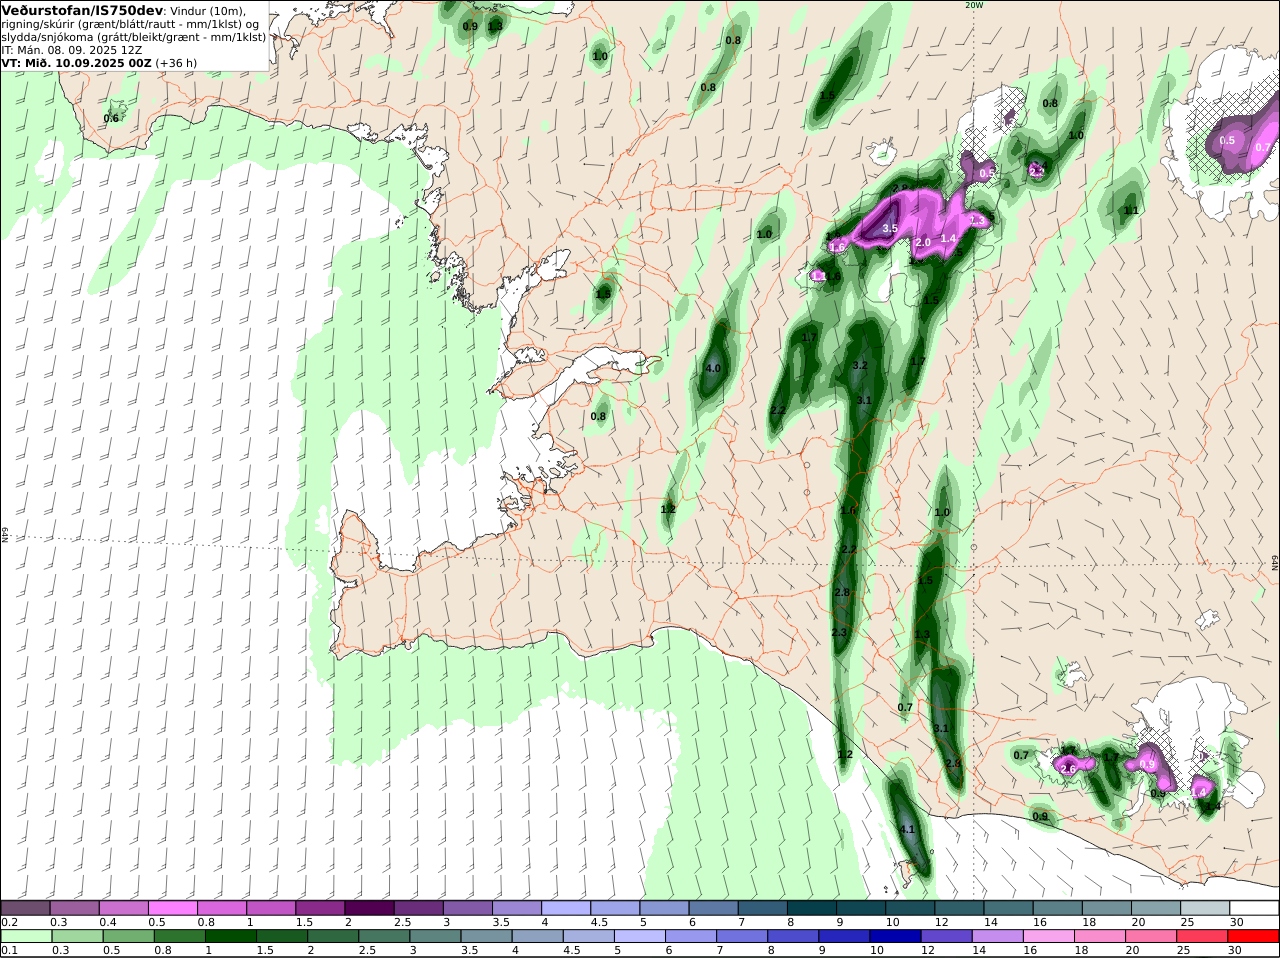Screen dimensions: 1280x958
Task: Click the '30' label under the lower legend row
Action: [x=1235, y=951]
